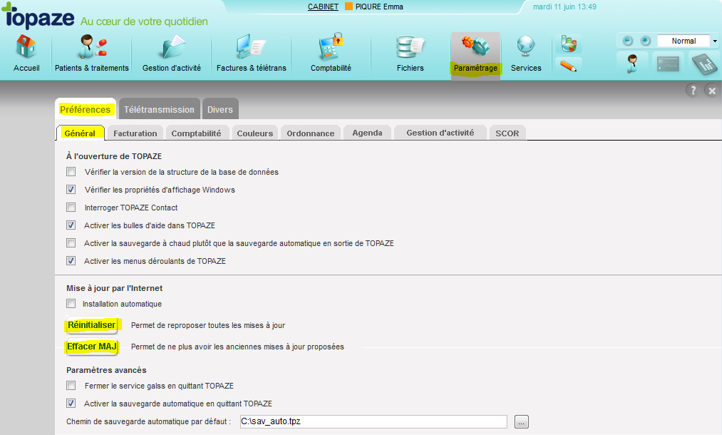Open Paramétrage module
This screenshot has width=722, height=435.
pyautogui.click(x=476, y=54)
